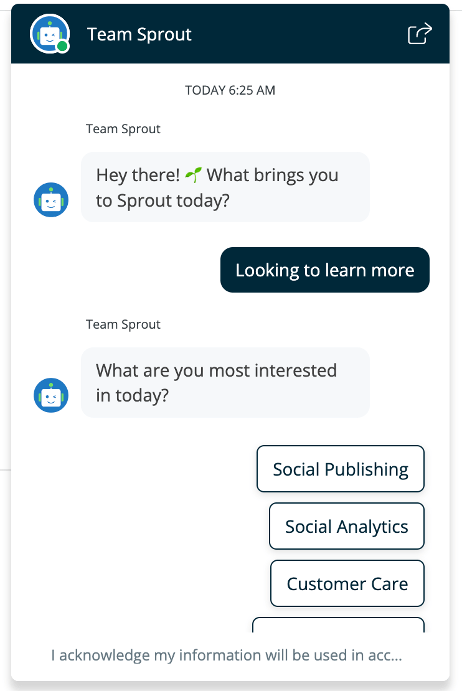Click the bot avatar beside the greeting message
The width and height of the screenshot is (462, 692).
pos(51,199)
